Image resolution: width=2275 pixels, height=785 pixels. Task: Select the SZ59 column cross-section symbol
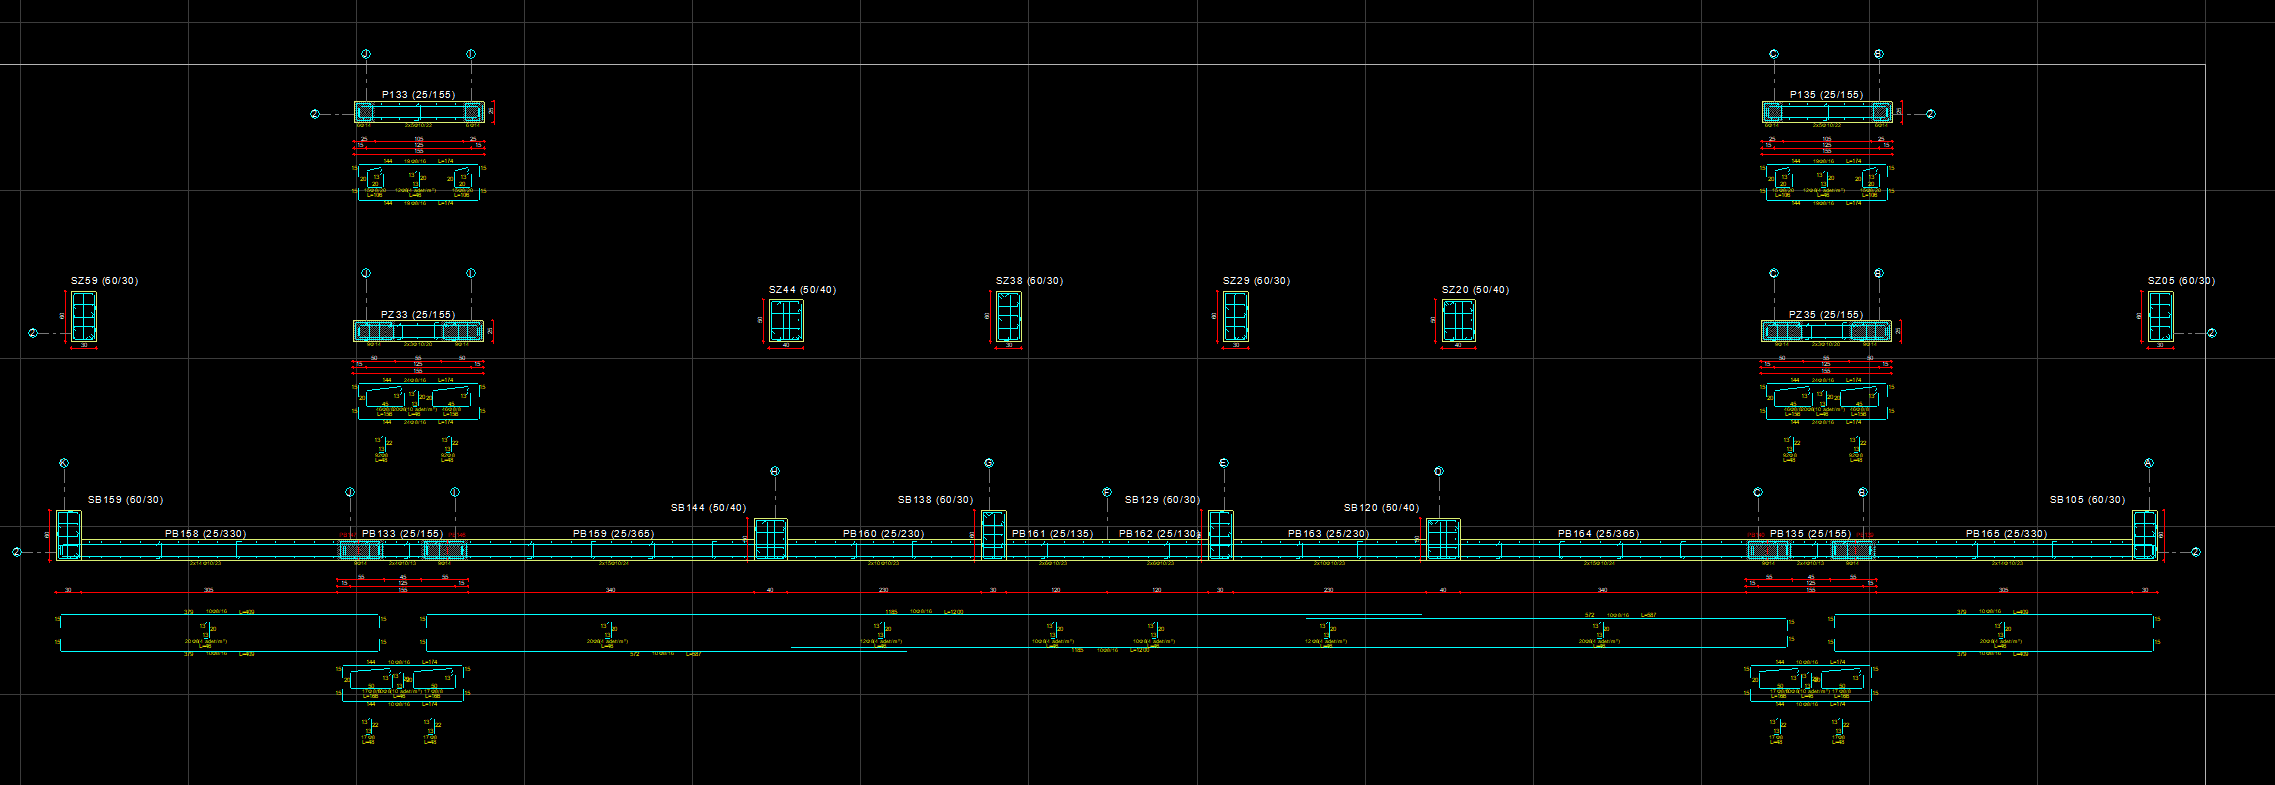[84, 318]
